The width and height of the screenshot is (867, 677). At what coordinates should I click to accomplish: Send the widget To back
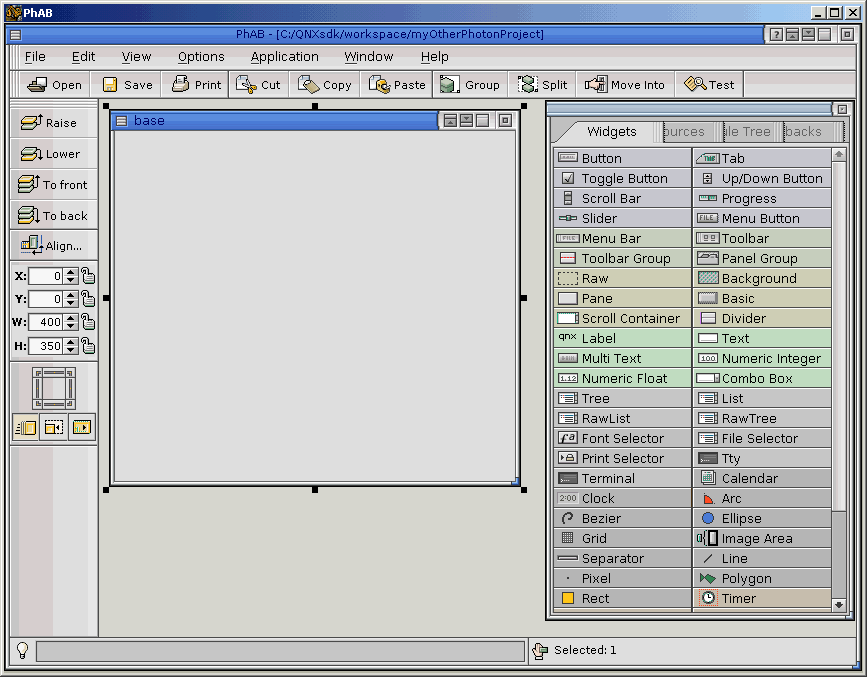tap(54, 215)
